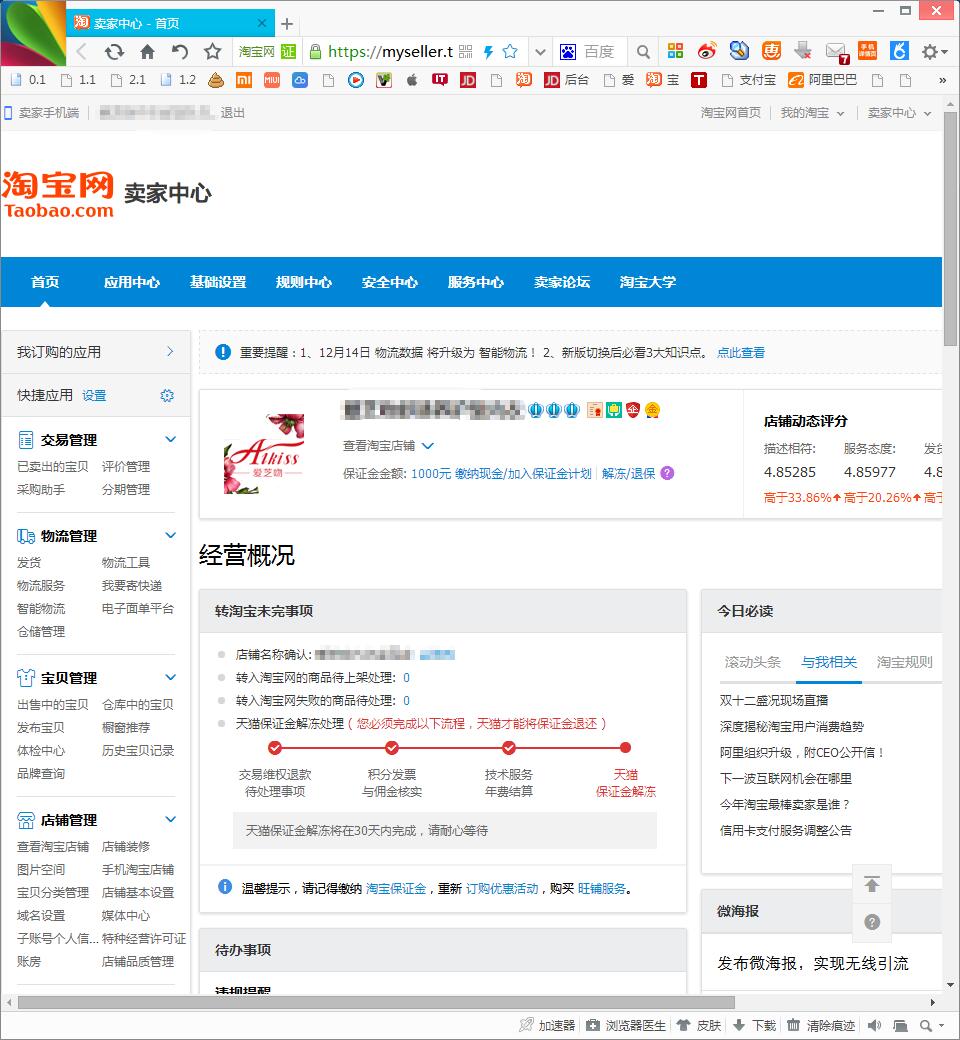Go to the browser home page icon
This screenshot has width=960, height=1040.
pos(147,52)
